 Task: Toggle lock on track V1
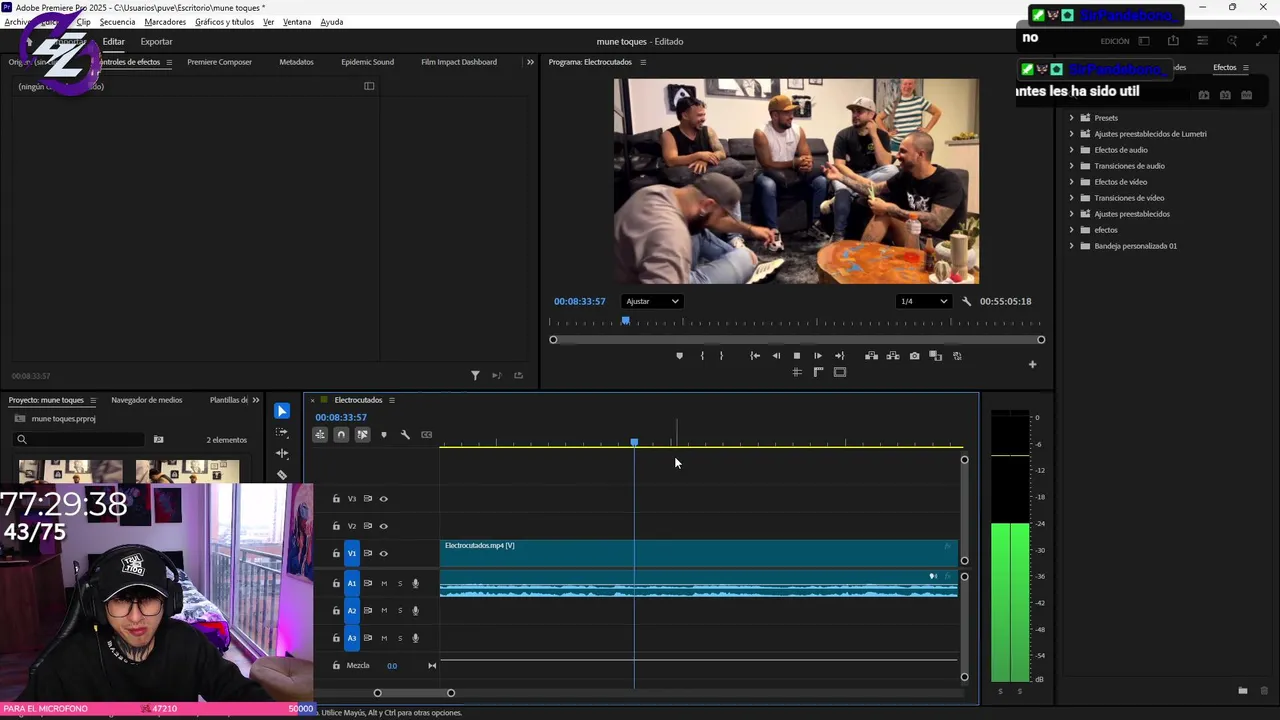click(x=336, y=553)
